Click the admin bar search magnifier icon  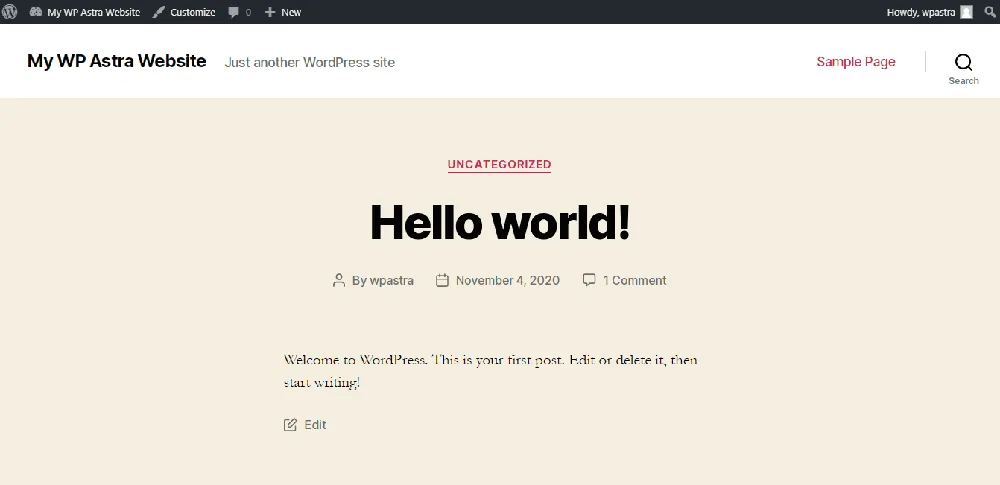[x=990, y=11]
